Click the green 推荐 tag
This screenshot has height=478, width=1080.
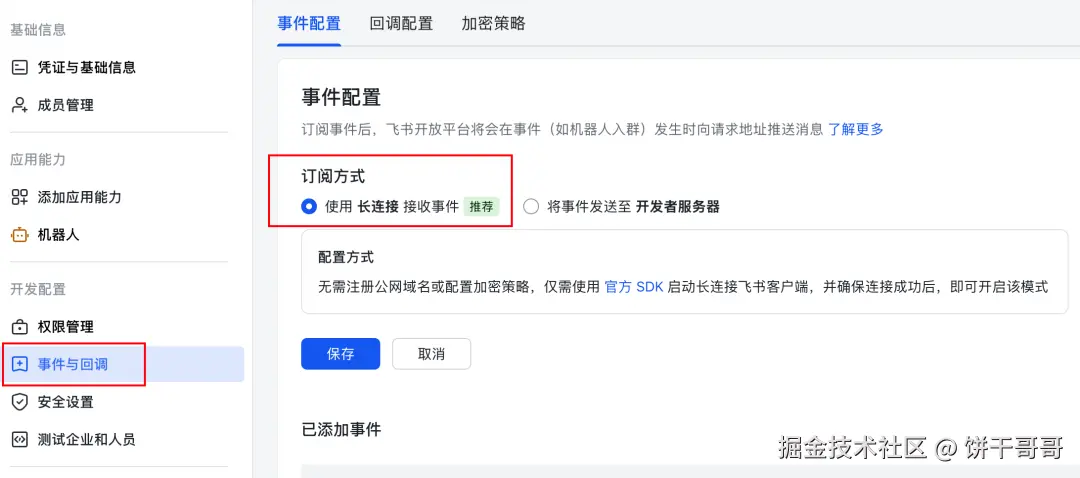point(482,207)
